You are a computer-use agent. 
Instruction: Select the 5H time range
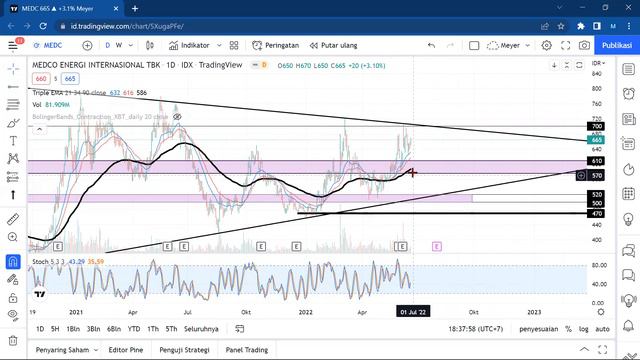tap(55, 329)
